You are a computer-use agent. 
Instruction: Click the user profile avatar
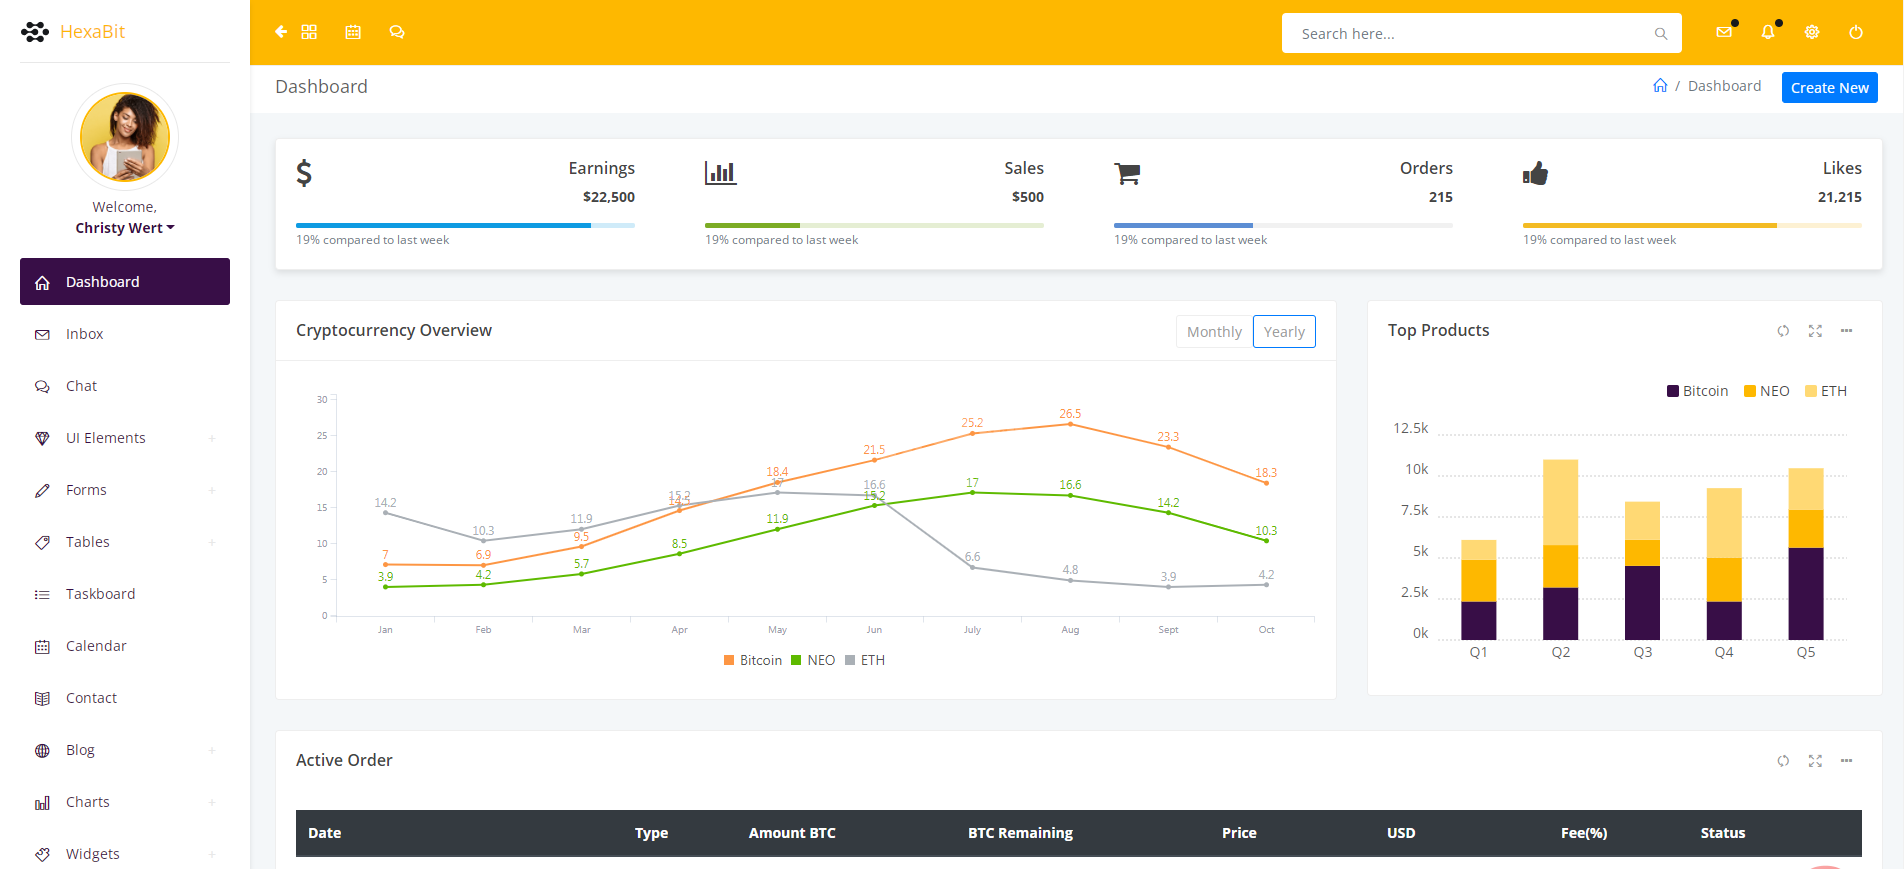(125, 137)
